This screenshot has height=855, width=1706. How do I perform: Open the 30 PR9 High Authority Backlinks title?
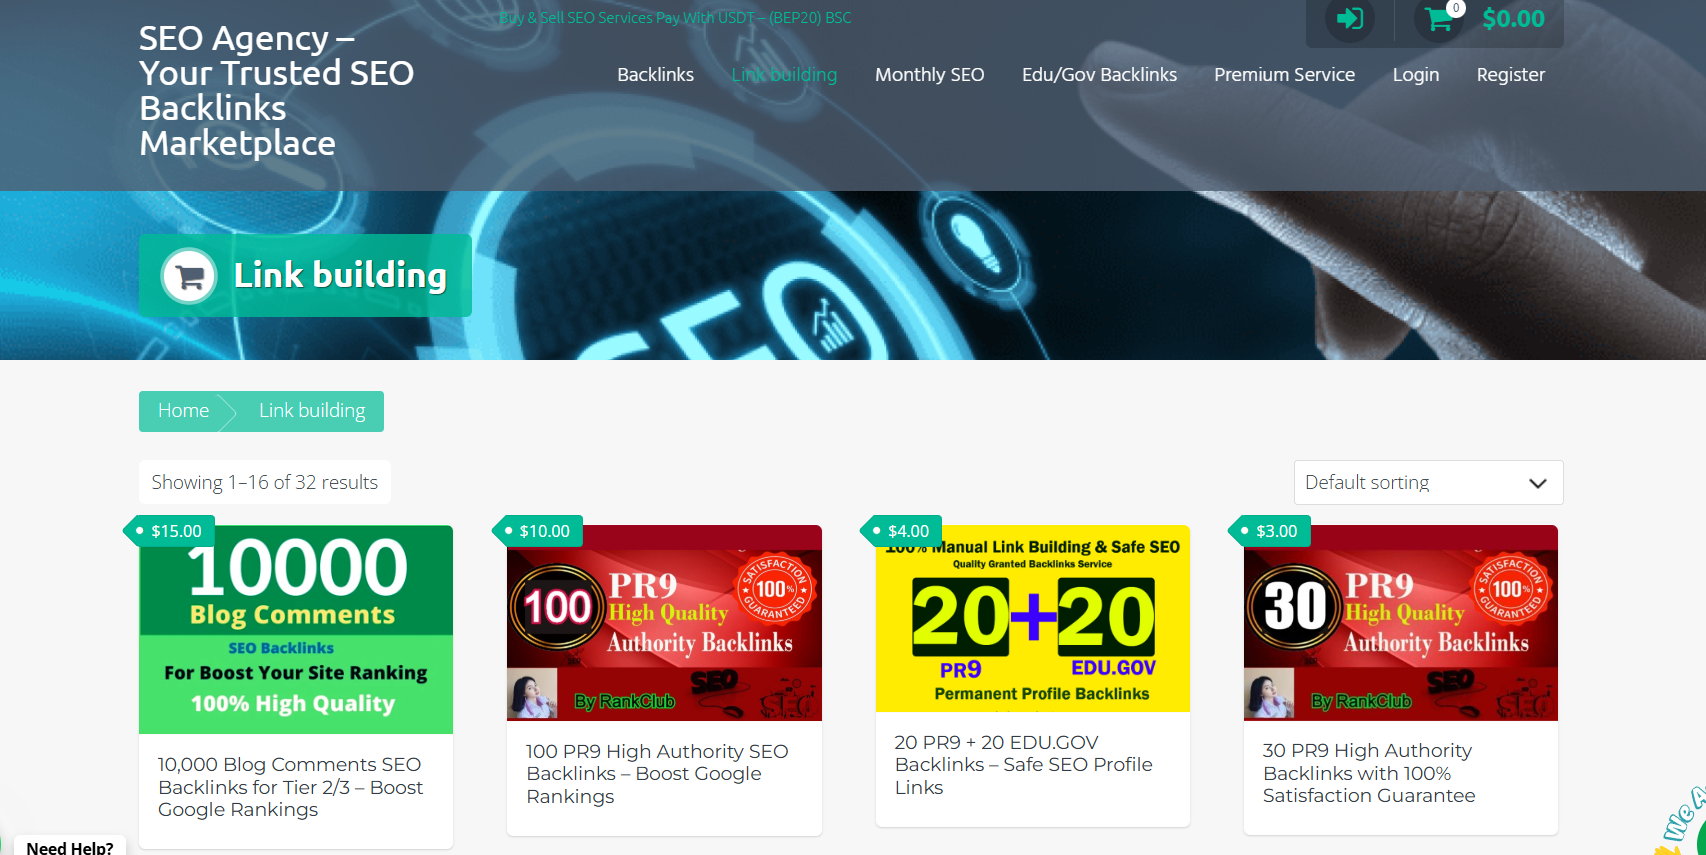click(x=1368, y=773)
